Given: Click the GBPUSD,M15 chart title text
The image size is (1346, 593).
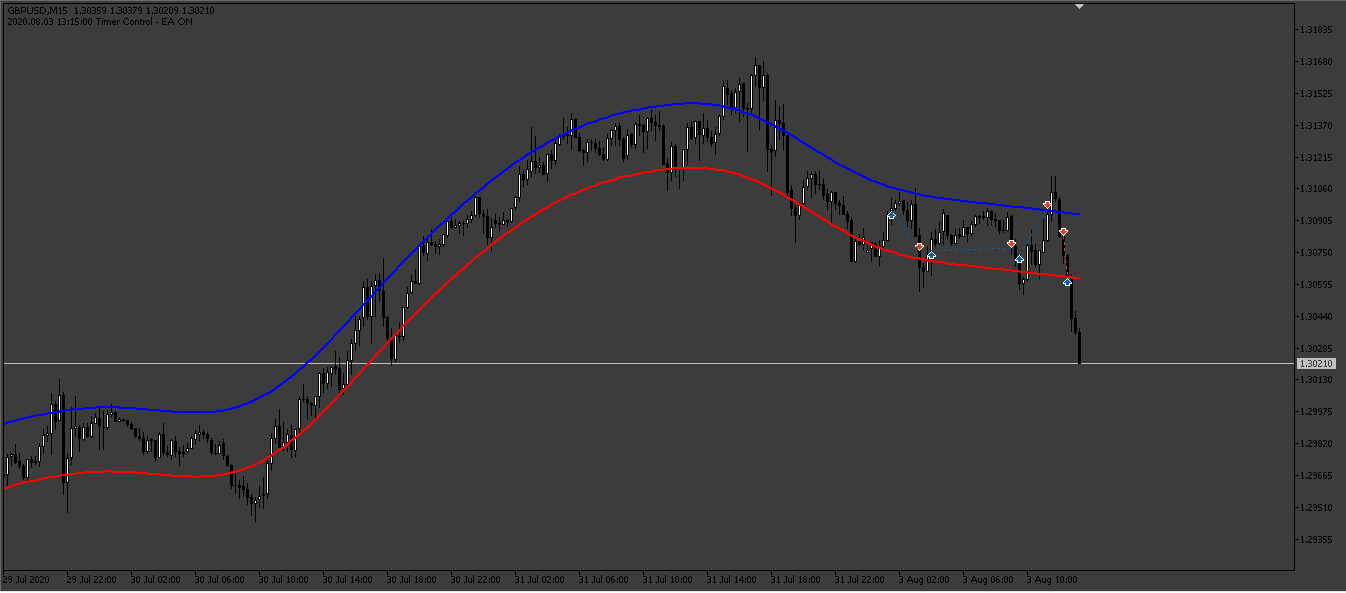Looking at the screenshot, I should (37, 10).
